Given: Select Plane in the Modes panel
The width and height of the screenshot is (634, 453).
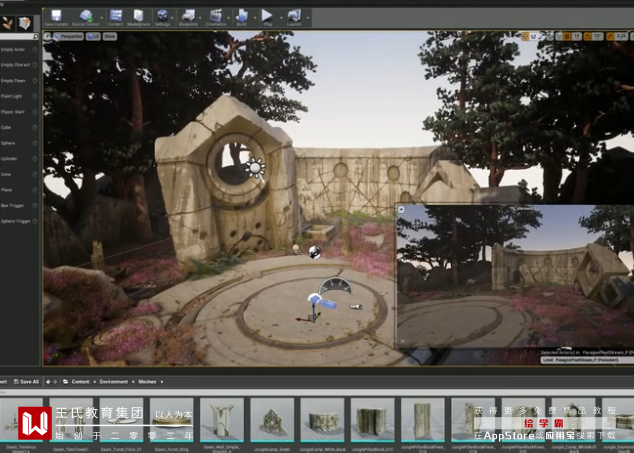Looking at the screenshot, I should point(19,190).
